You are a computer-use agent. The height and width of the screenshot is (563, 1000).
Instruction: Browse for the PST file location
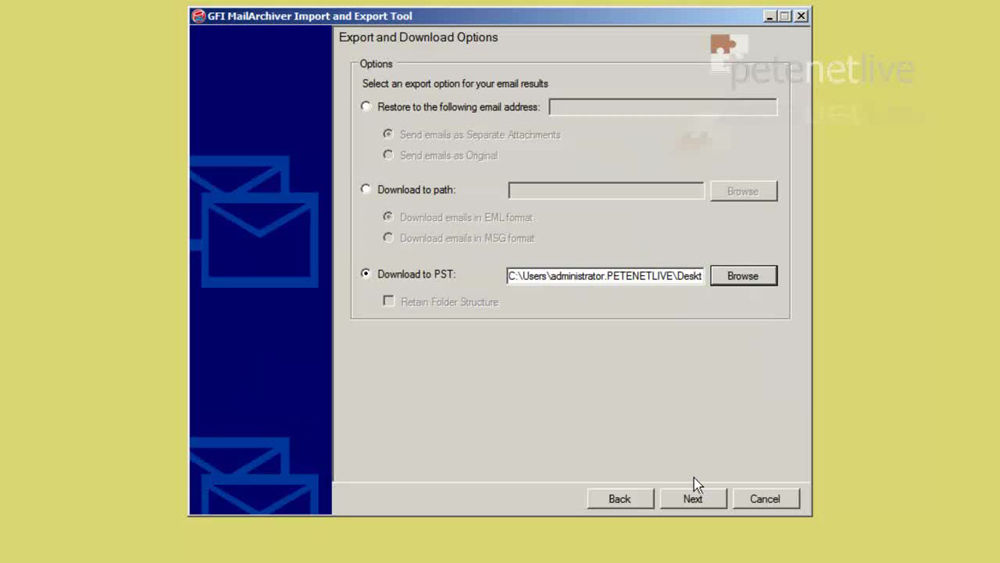(744, 275)
